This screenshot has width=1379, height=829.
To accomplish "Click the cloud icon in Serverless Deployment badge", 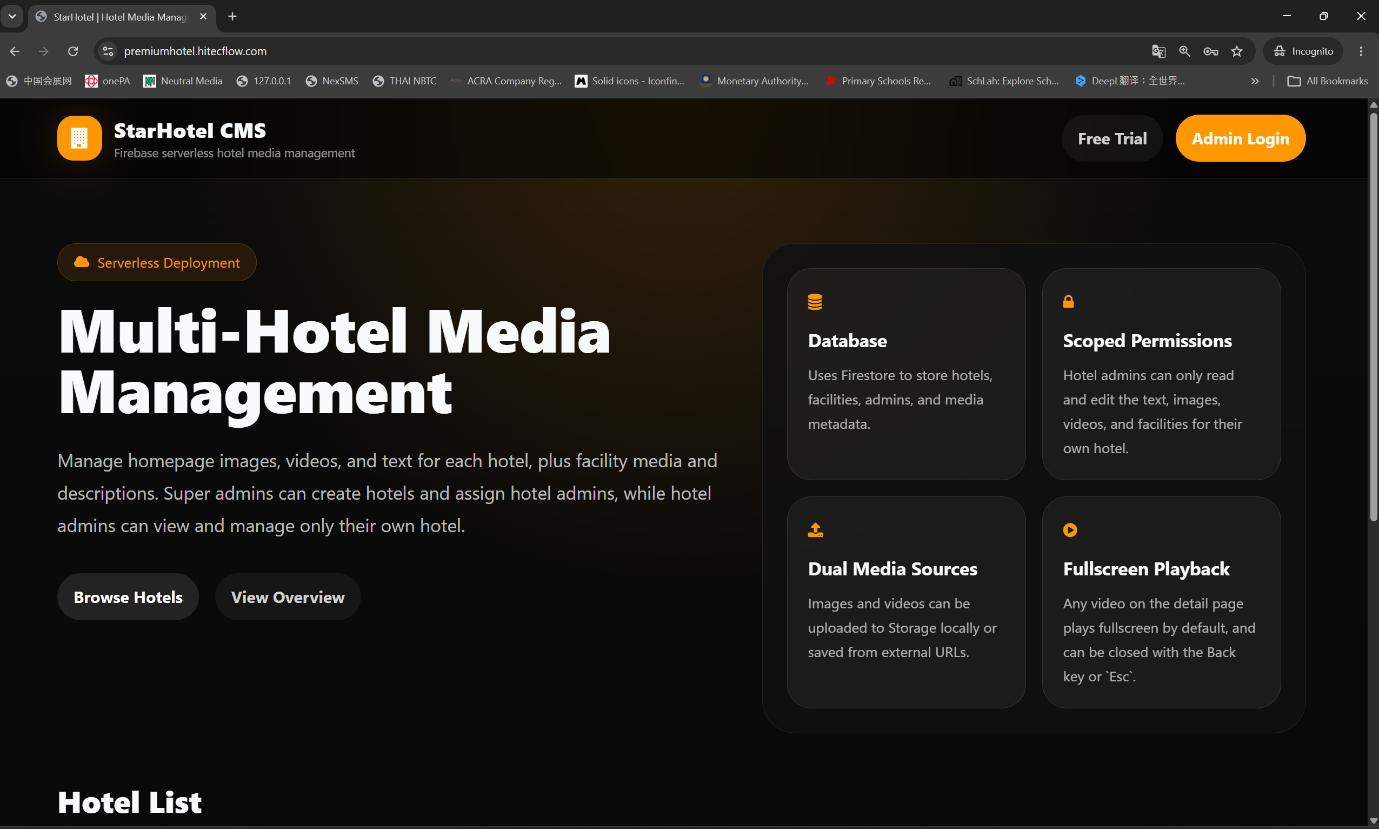I will pos(82,262).
